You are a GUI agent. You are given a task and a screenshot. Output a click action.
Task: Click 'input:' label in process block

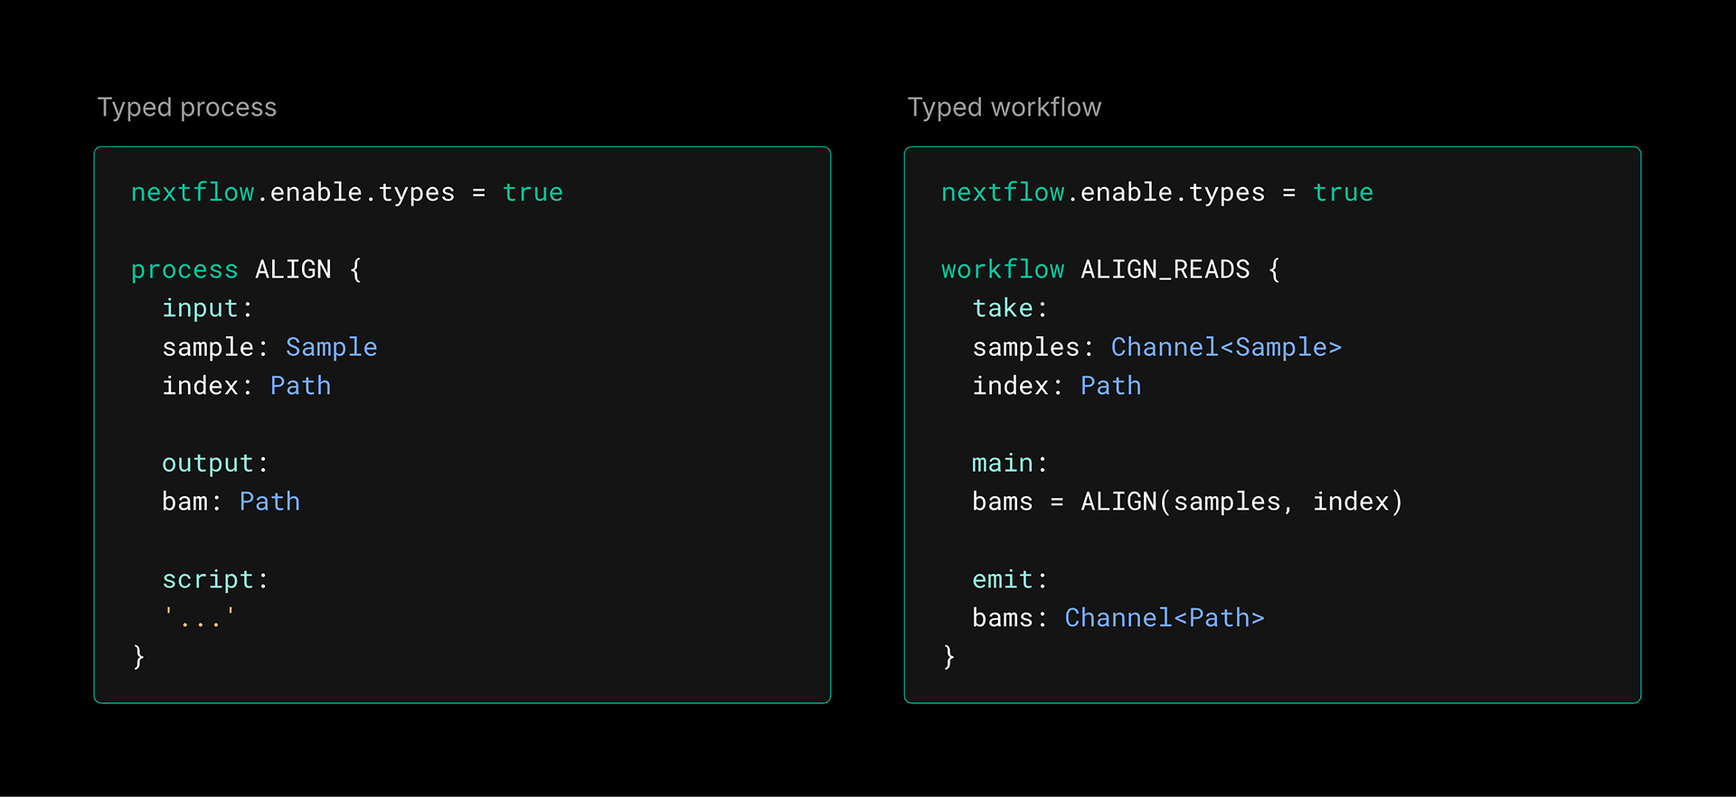point(208,308)
